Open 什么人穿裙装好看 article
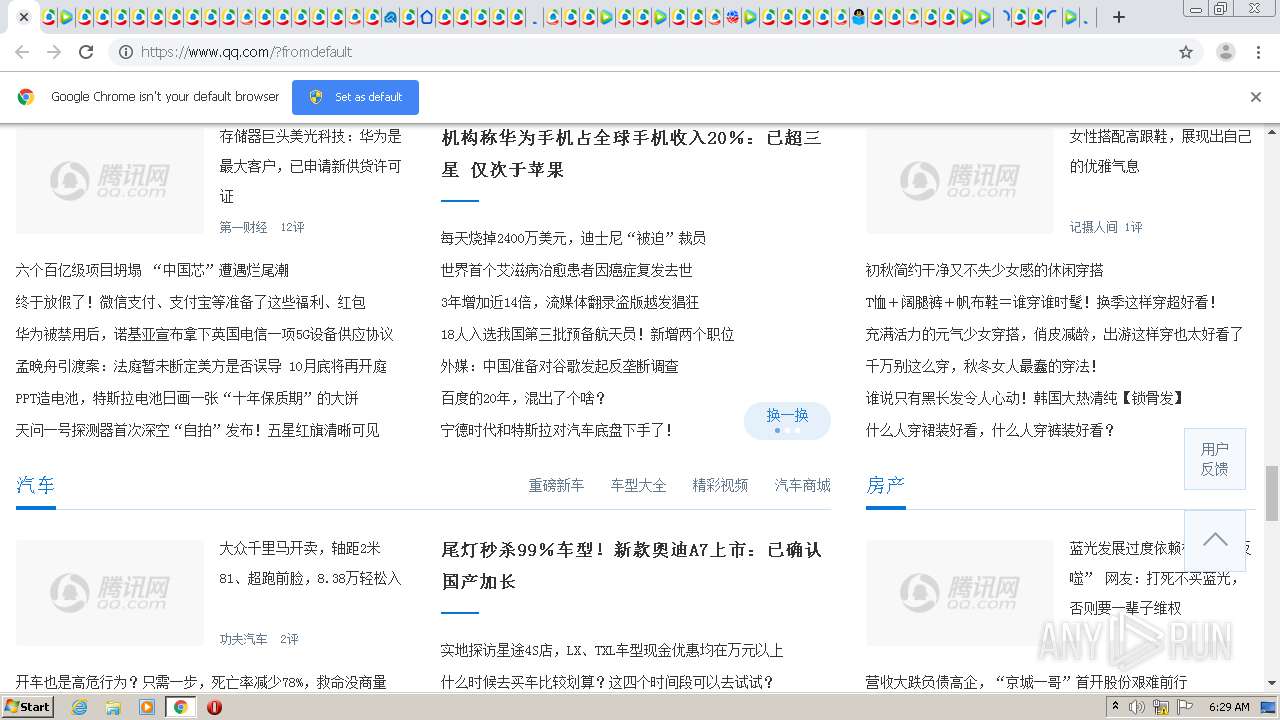Screen dimensions: 1280x720 pyautogui.click(x=990, y=430)
